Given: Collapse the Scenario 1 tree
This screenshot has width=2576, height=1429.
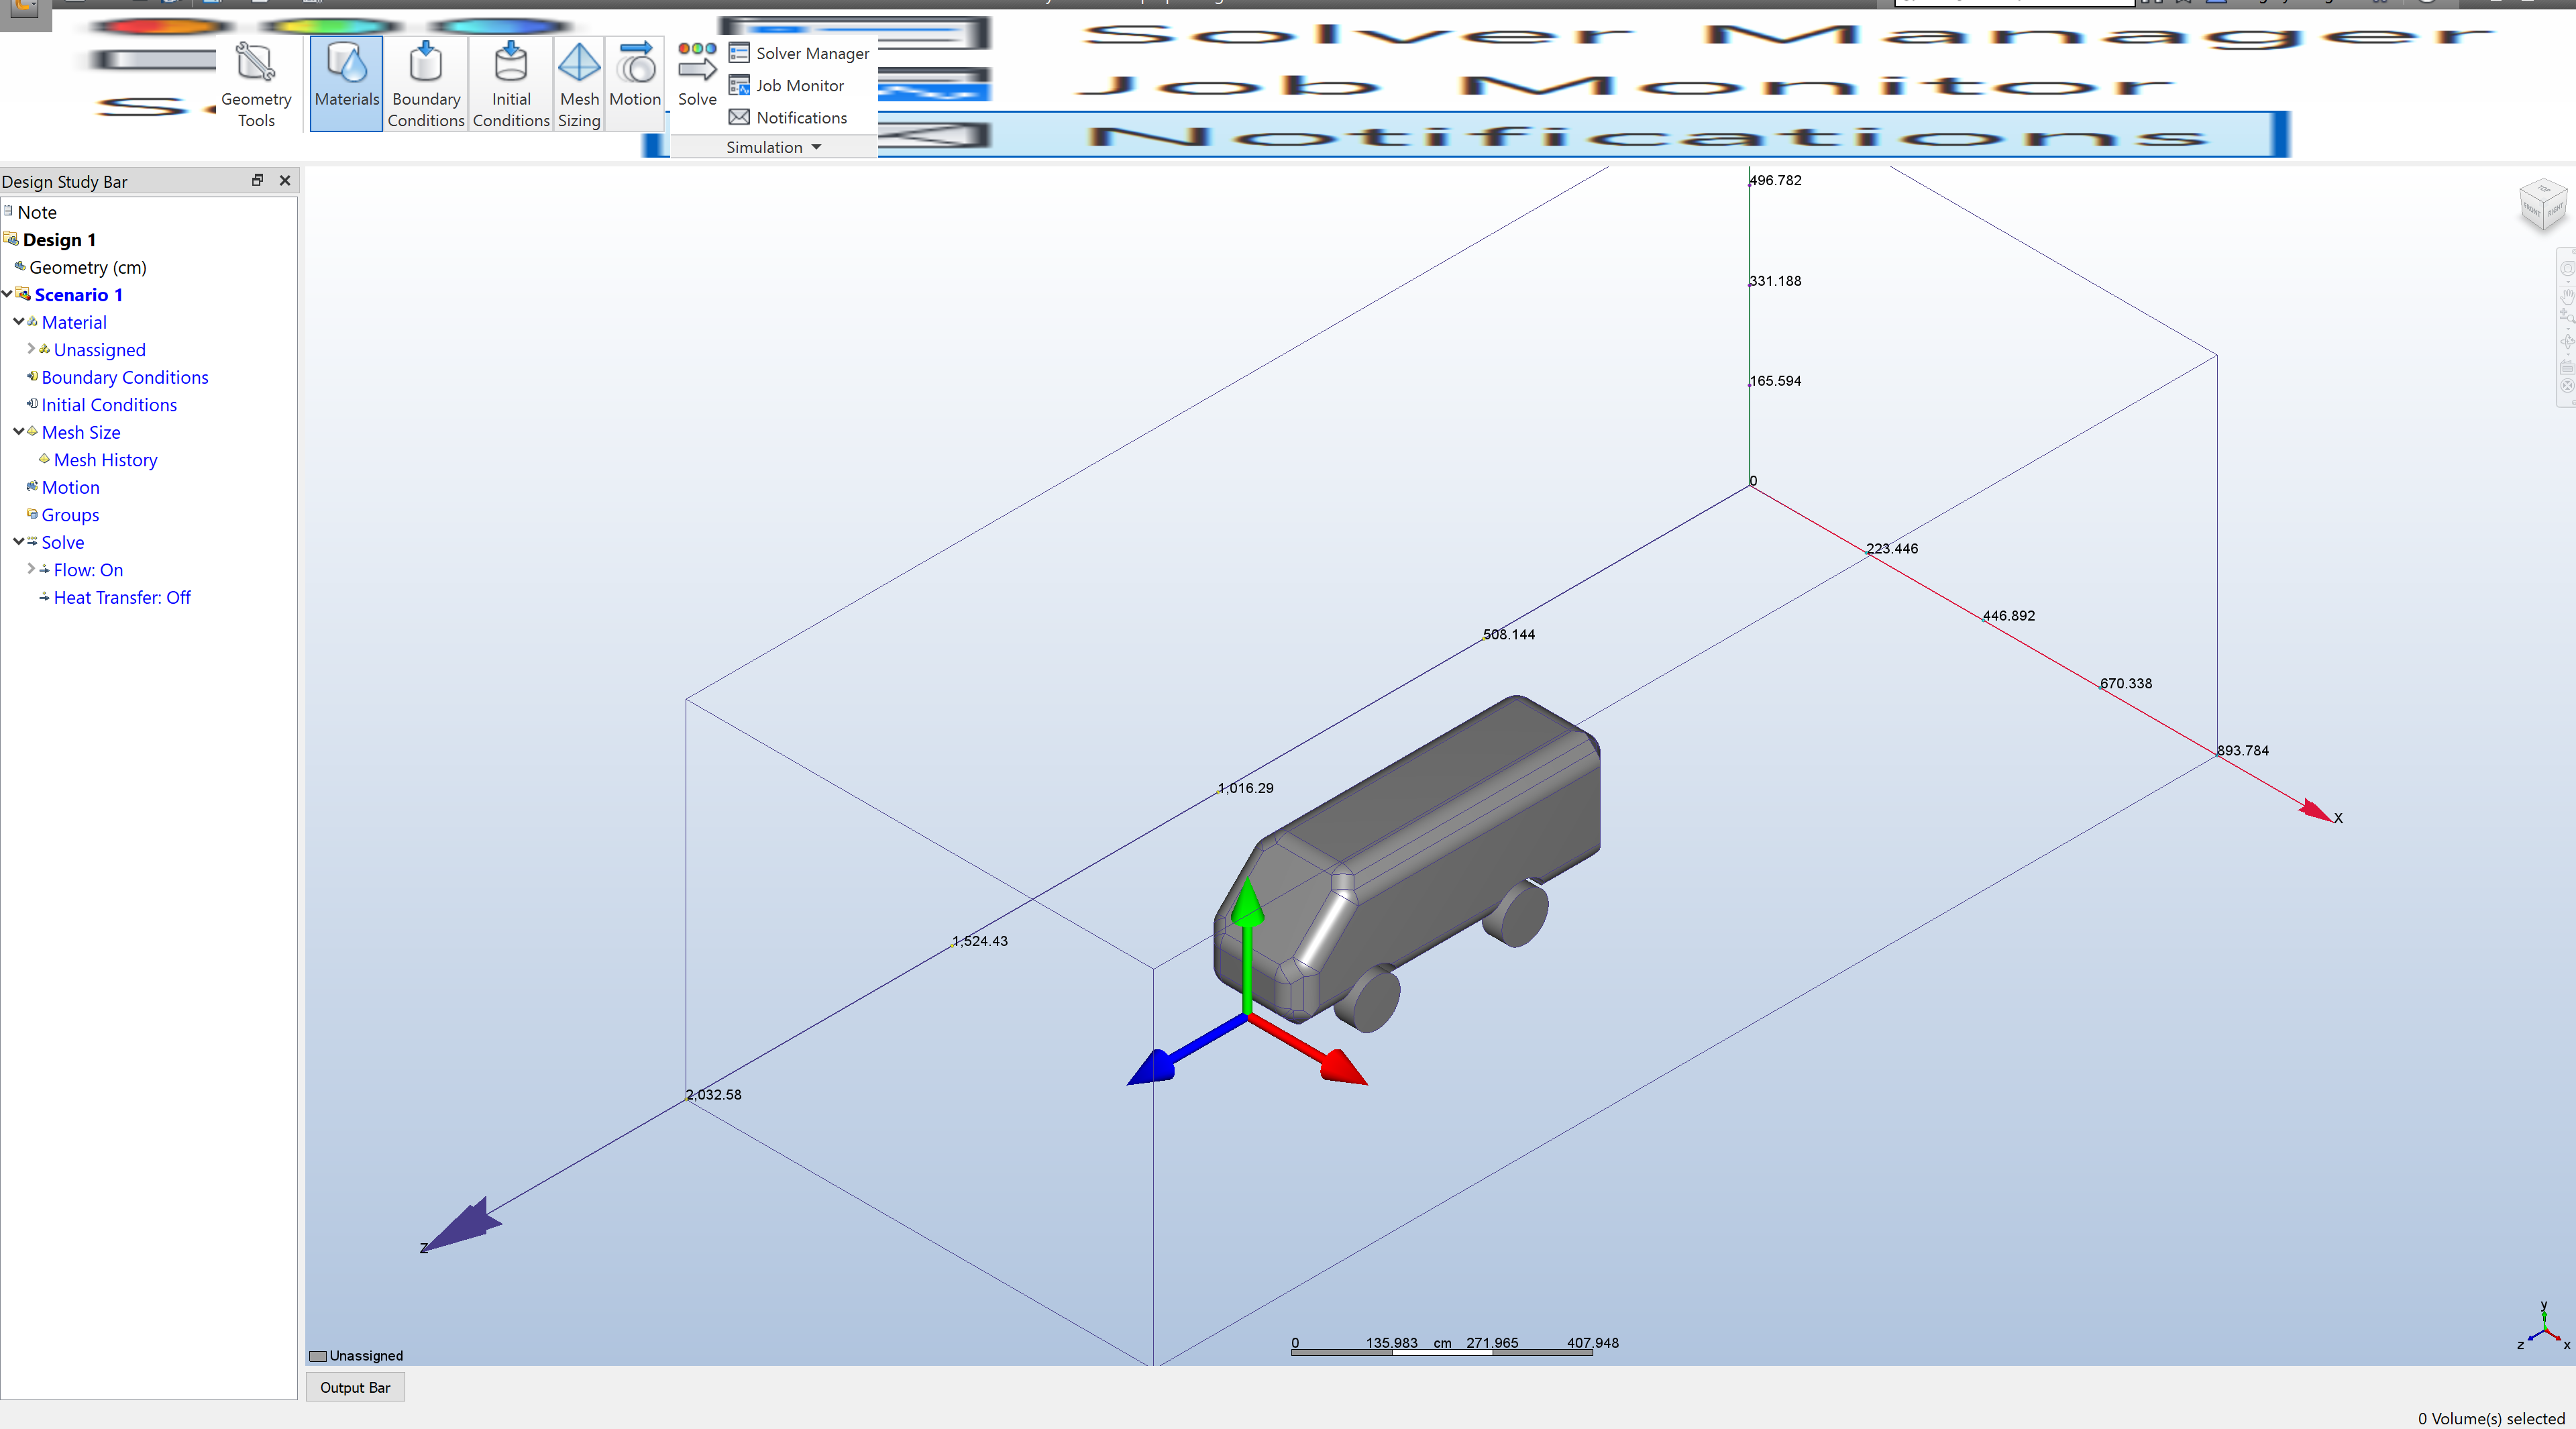Looking at the screenshot, I should tap(7, 294).
